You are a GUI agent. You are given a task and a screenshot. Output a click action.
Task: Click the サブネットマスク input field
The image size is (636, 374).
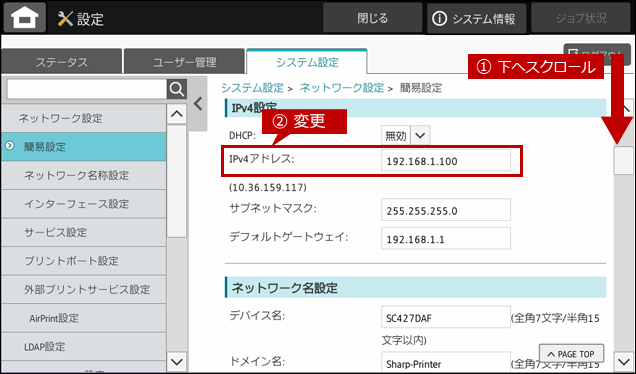446,210
